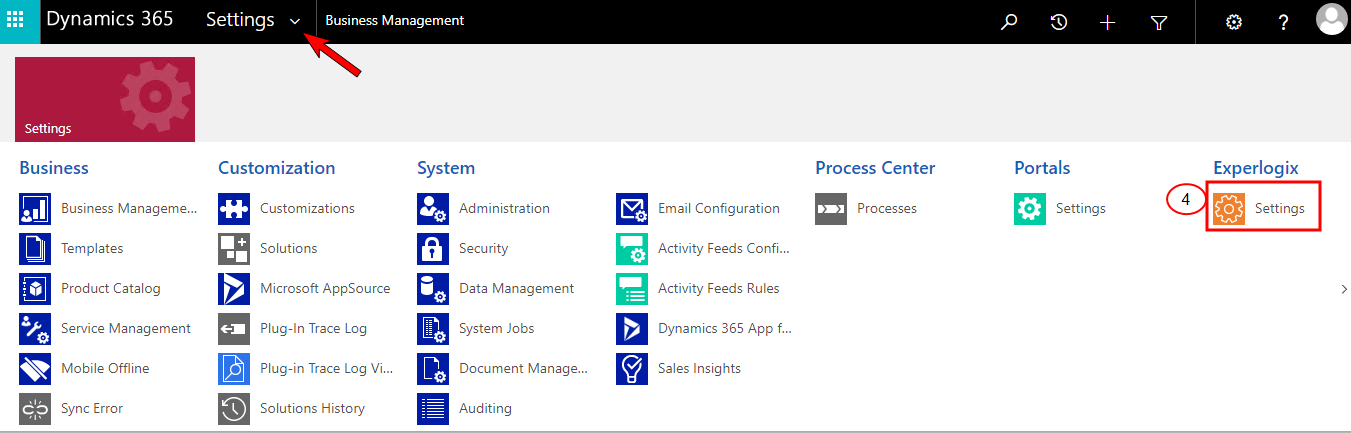This screenshot has height=433, width=1351.
Task: Open the advanced find funnel icon
Action: (x=1159, y=22)
